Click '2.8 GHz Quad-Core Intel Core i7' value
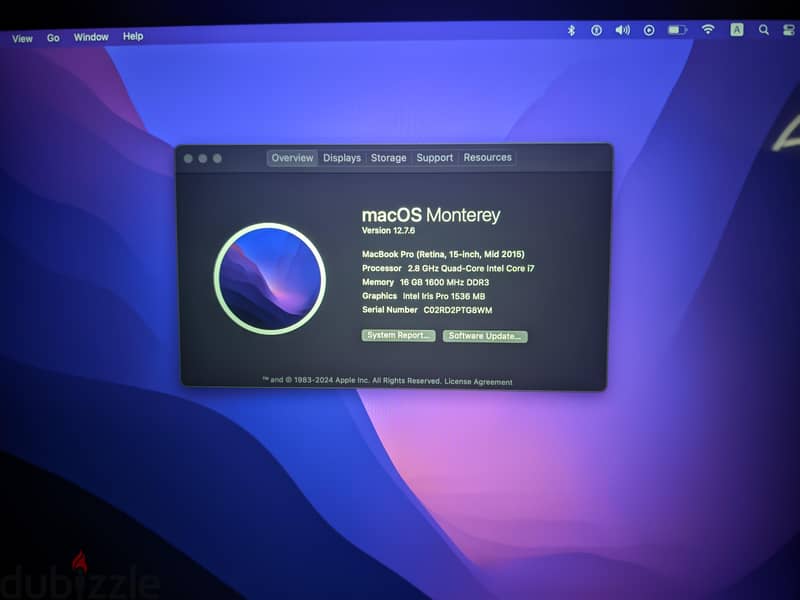 tap(471, 268)
